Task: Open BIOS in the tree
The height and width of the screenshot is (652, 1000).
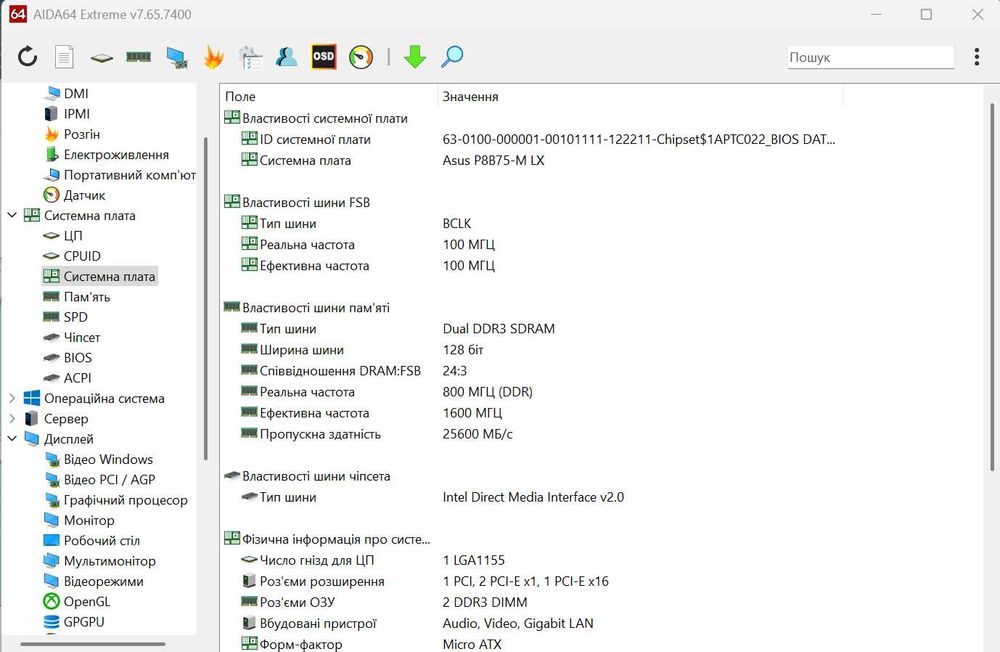Action: (68, 358)
